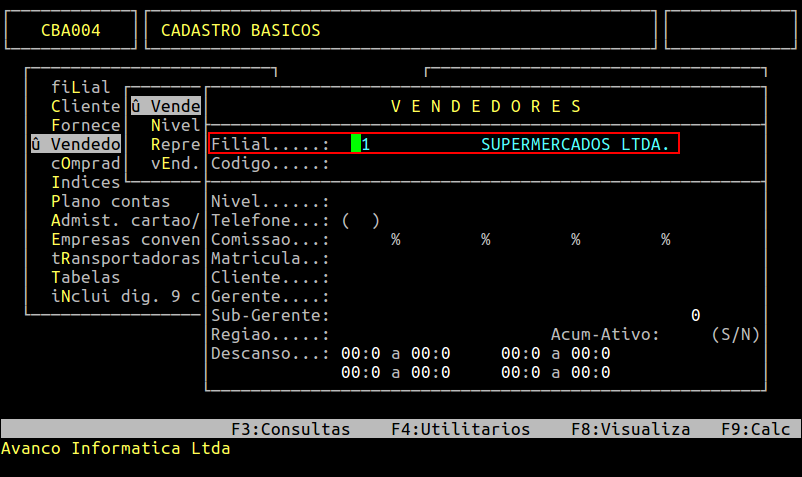The width and height of the screenshot is (802, 477).
Task: Click the first Descanso start time 00:0
Action: [x=361, y=353]
